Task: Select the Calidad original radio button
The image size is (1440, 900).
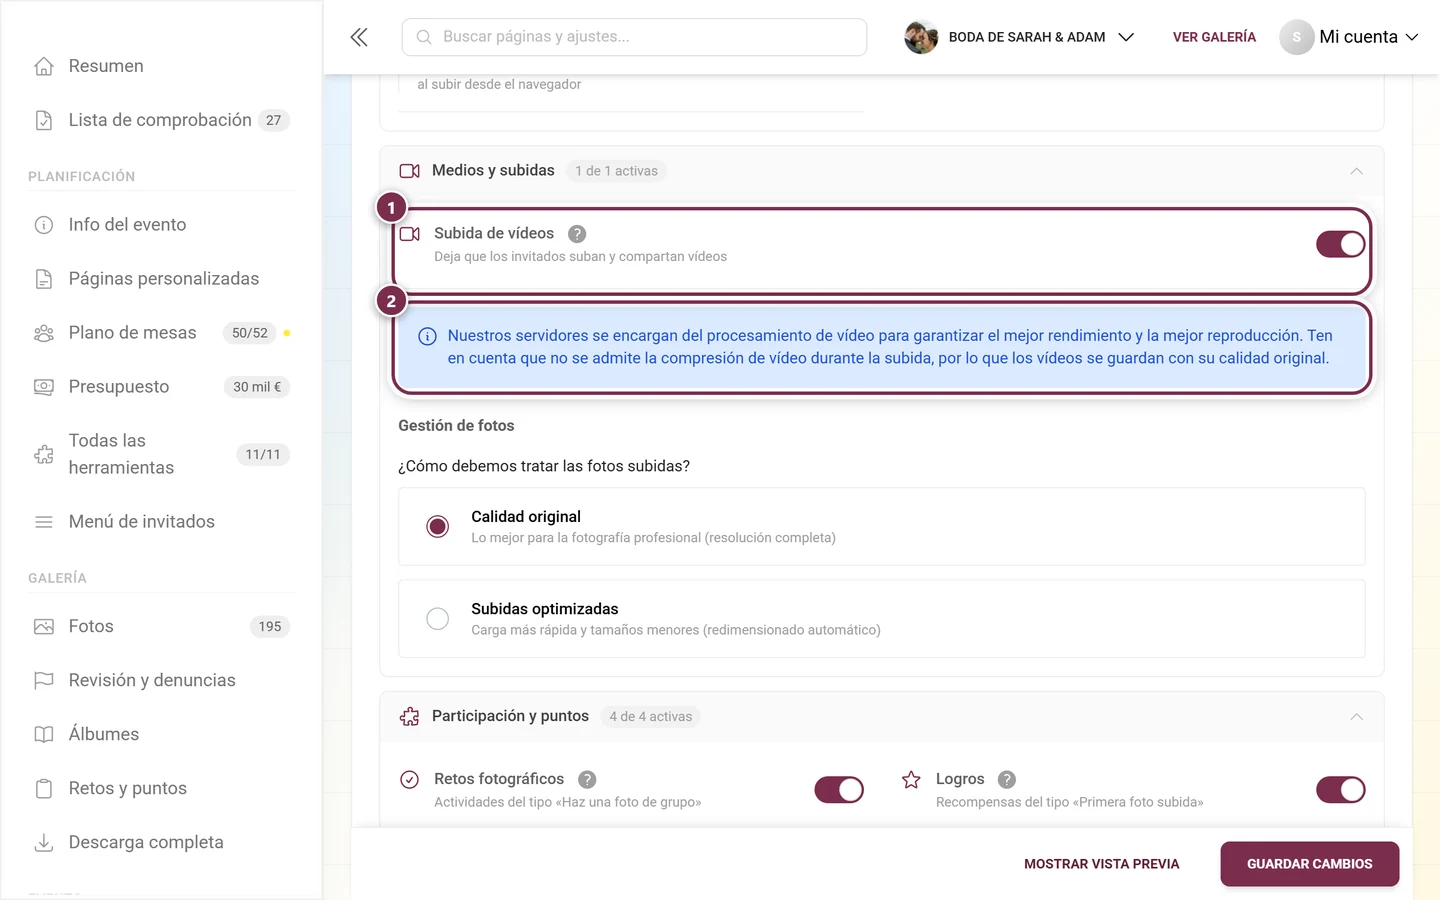Action: [x=438, y=526]
